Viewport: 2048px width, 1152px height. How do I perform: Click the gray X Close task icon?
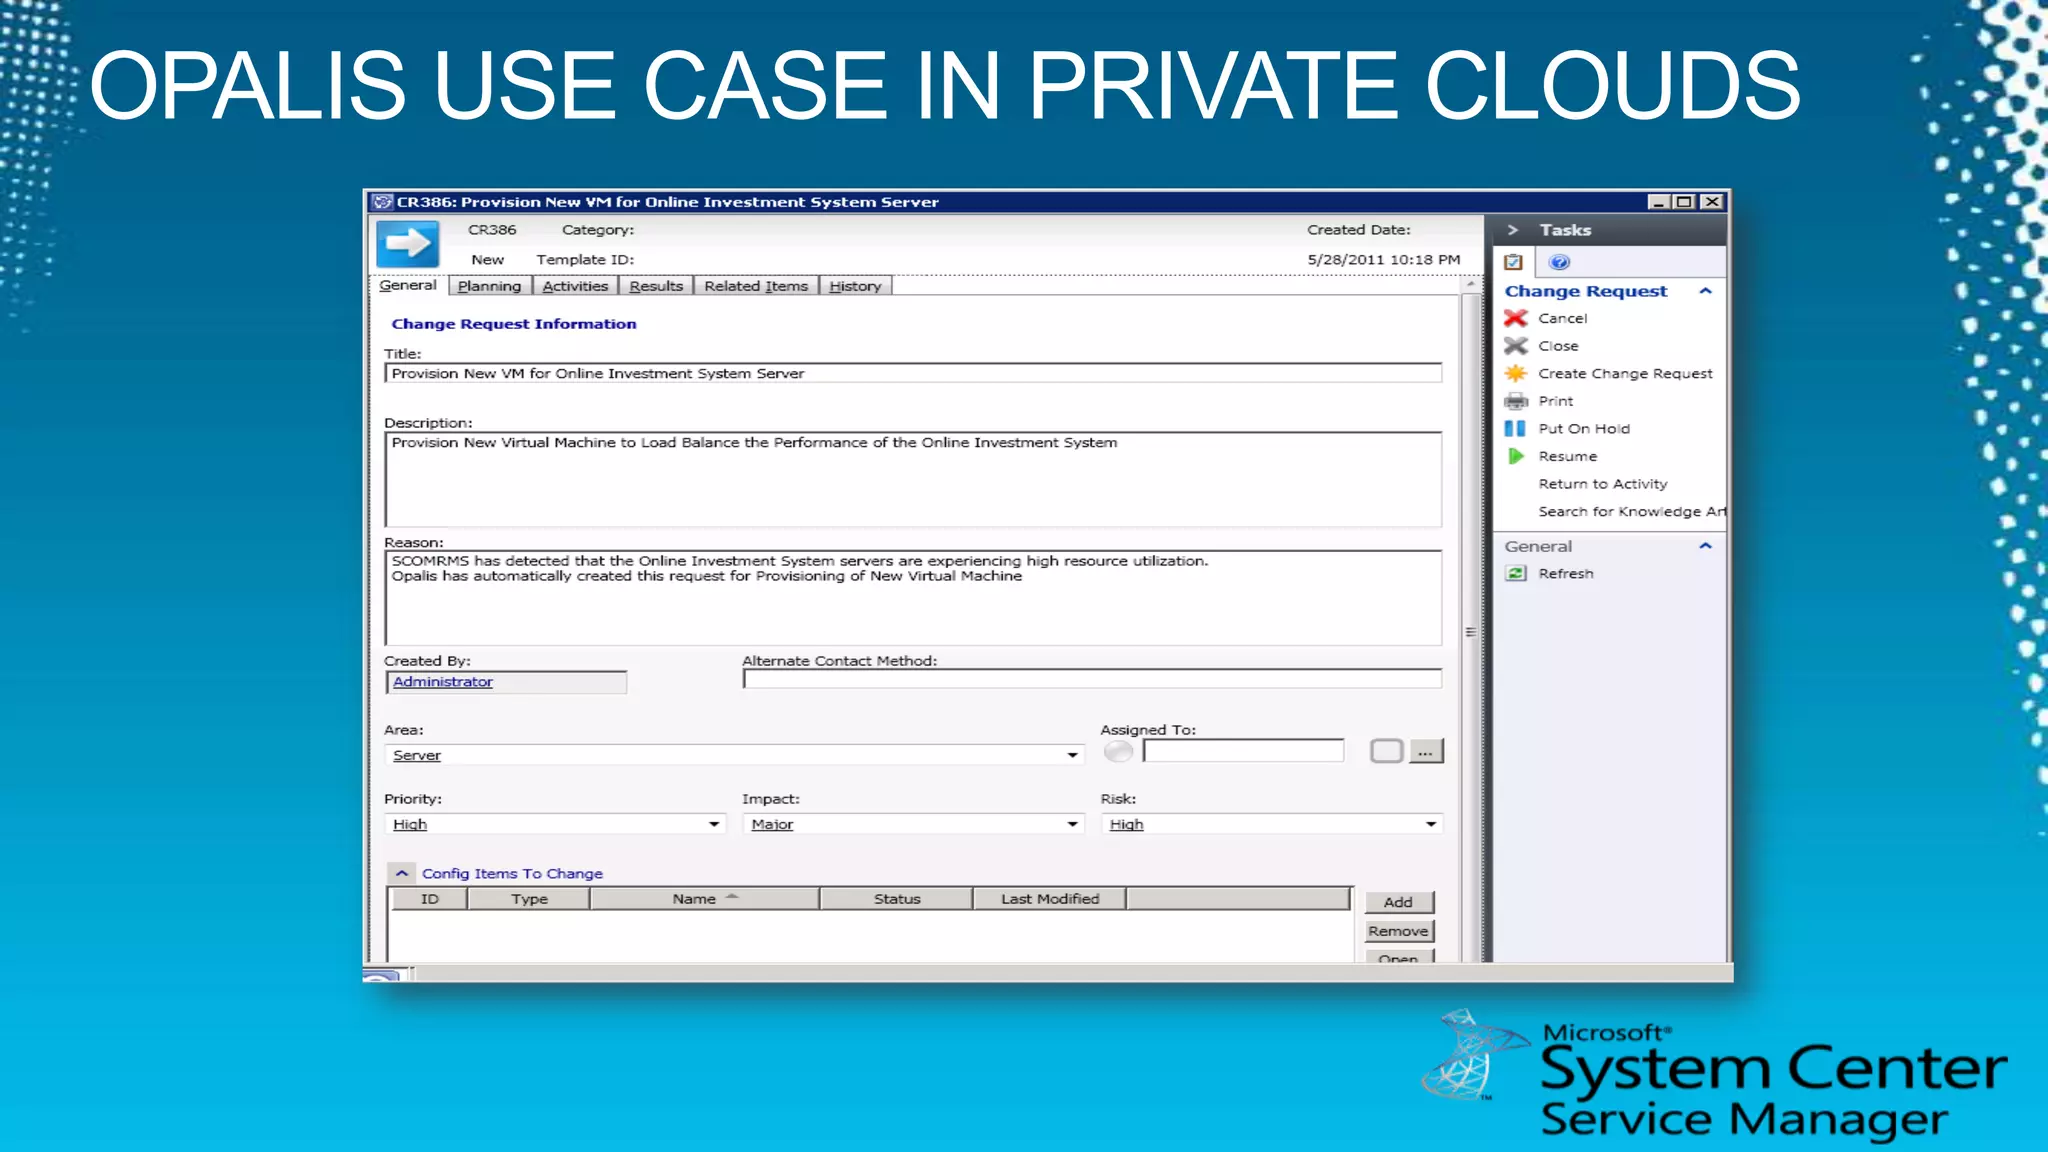(1516, 346)
